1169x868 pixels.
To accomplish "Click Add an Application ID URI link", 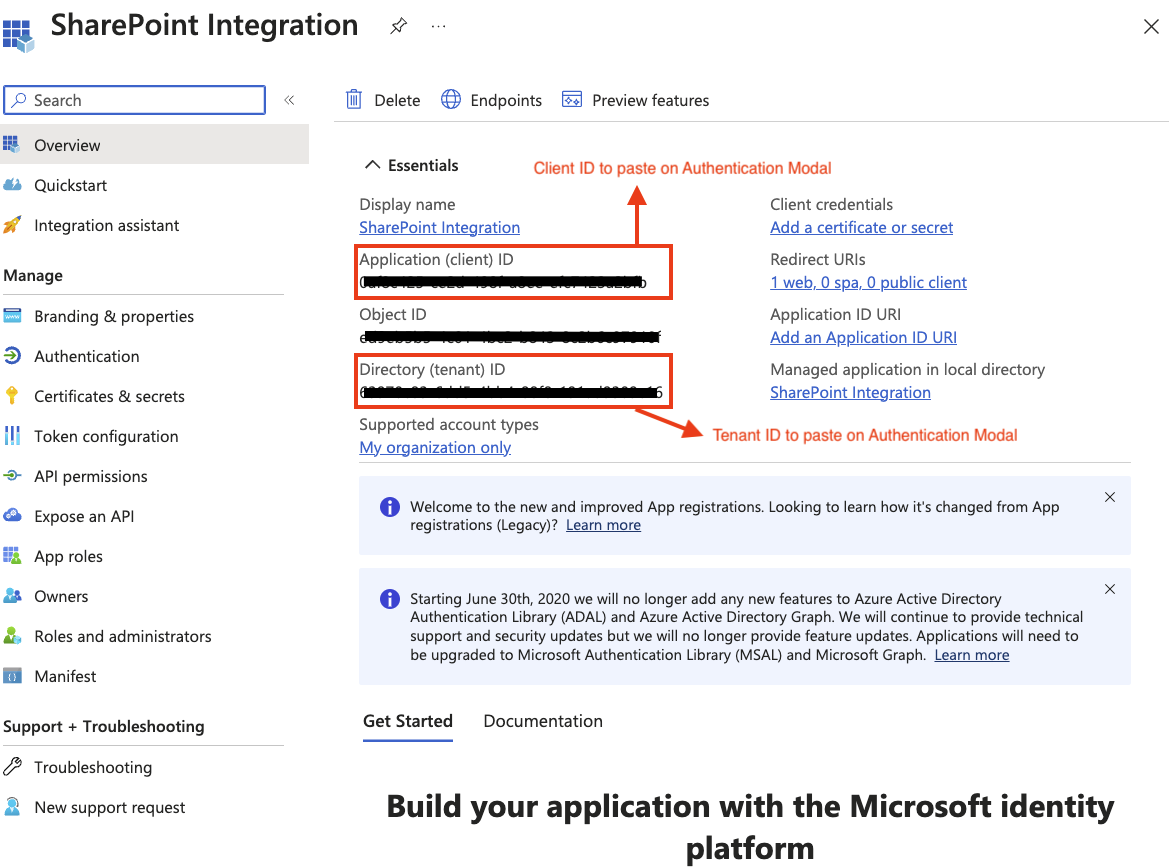I will [x=863, y=338].
